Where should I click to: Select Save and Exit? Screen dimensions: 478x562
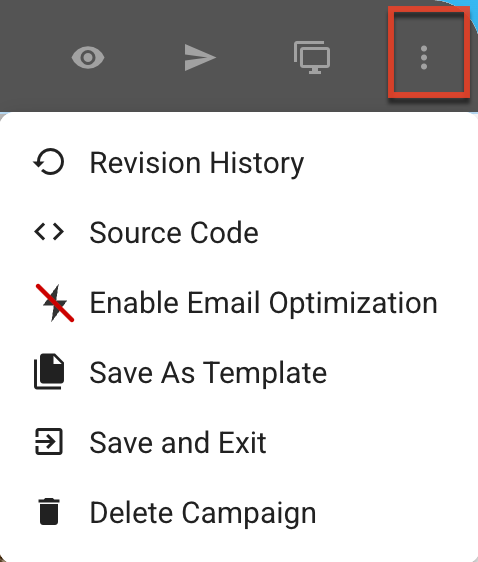pos(239,443)
